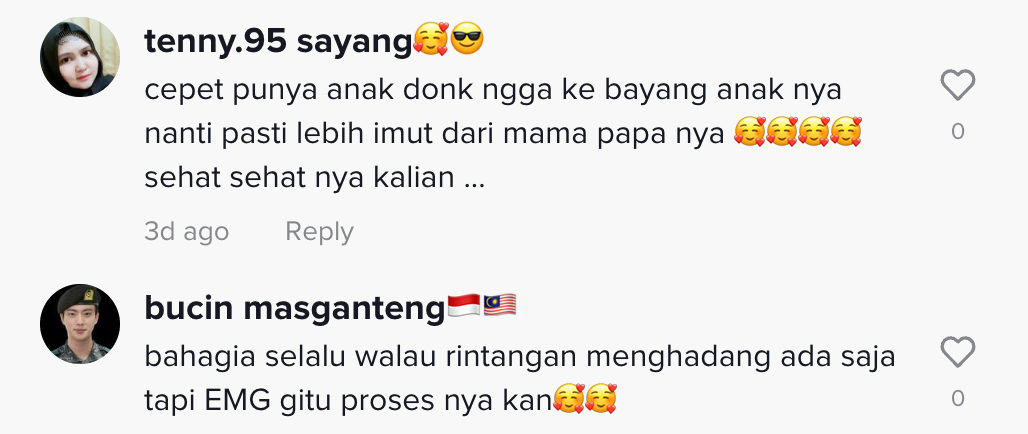The height and width of the screenshot is (434, 1028).
Task: Like the comment by tenny.95 sayang
Action: pyautogui.click(x=957, y=85)
